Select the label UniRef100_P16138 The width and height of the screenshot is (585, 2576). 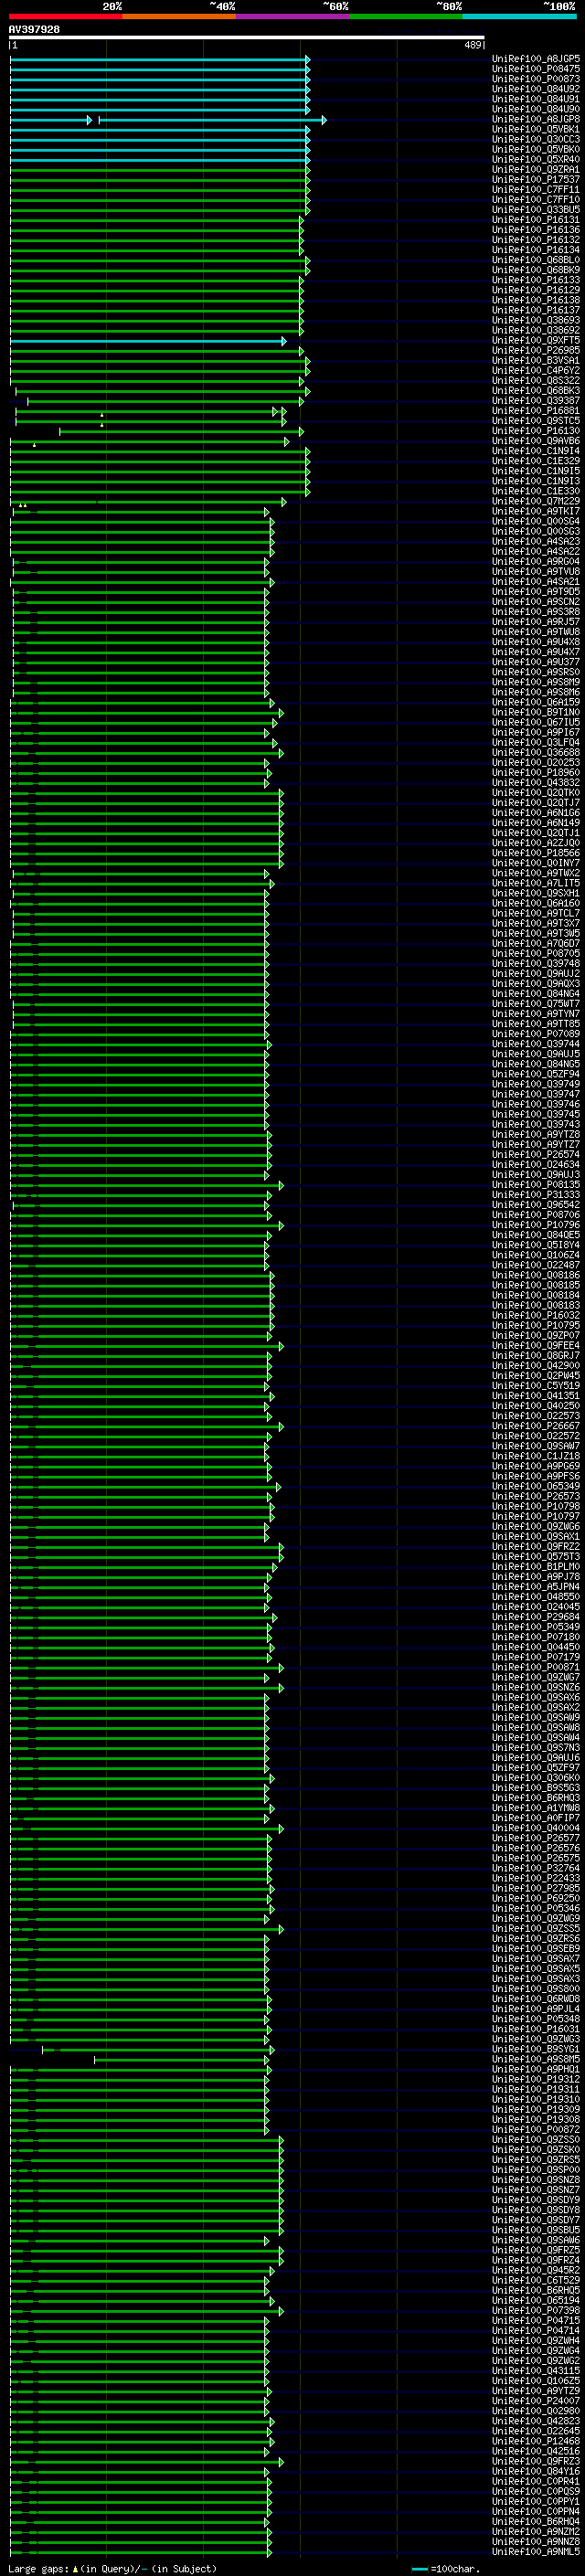pos(536,300)
